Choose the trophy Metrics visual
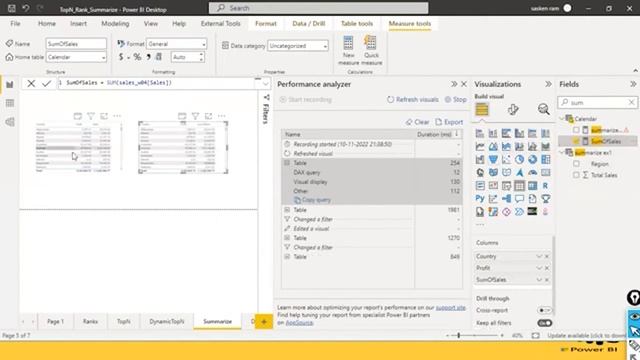Viewport: 640px width, 360px height. [545, 199]
